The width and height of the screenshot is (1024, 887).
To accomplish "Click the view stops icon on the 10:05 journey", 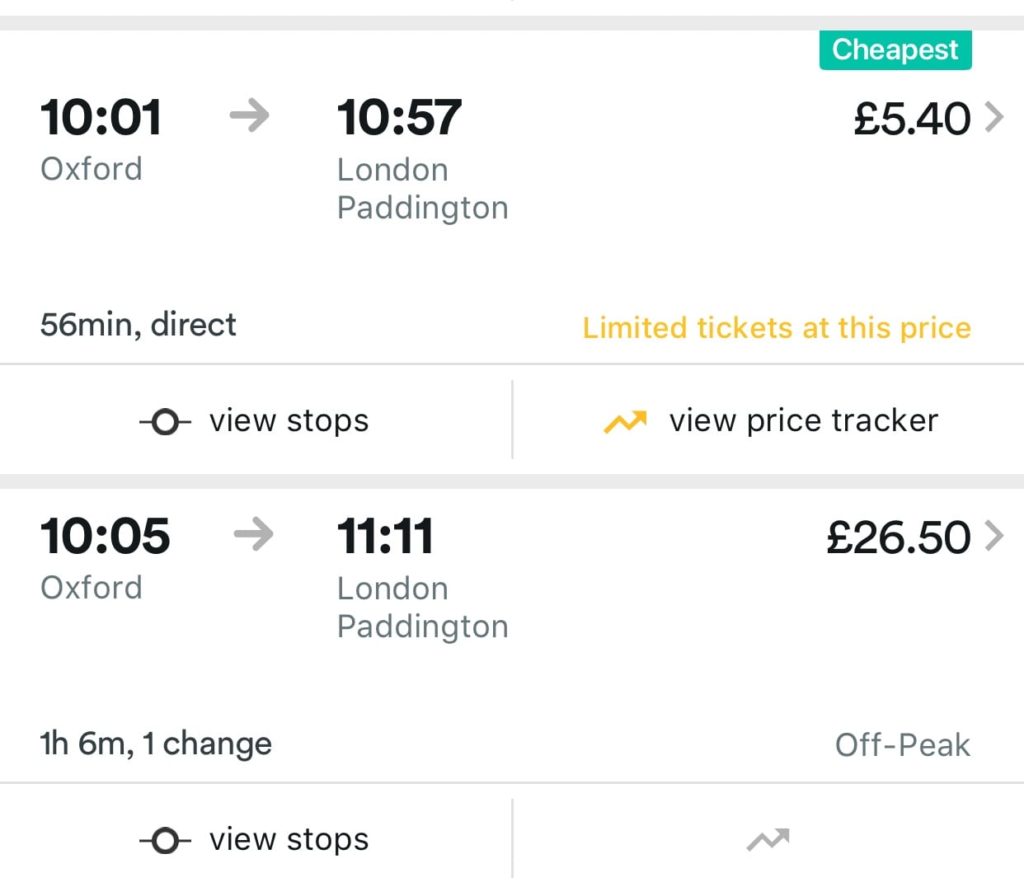I will [163, 840].
